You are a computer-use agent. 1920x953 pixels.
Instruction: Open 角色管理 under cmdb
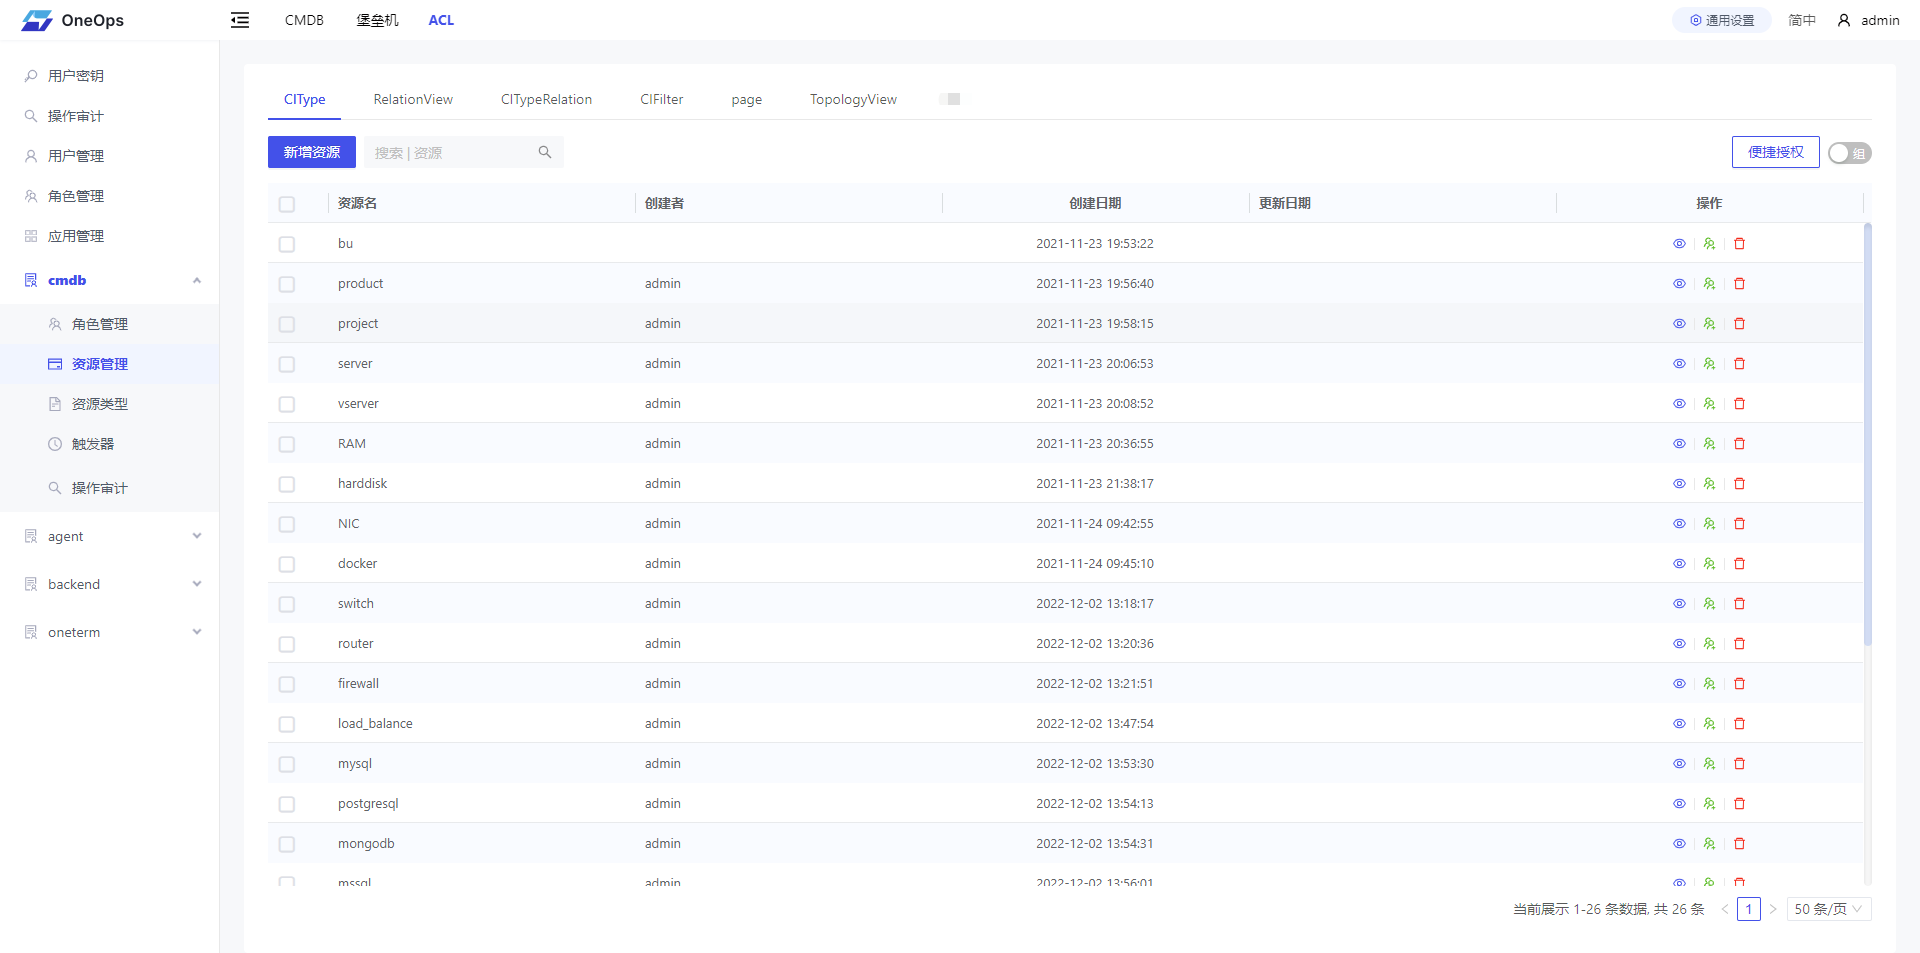[100, 324]
